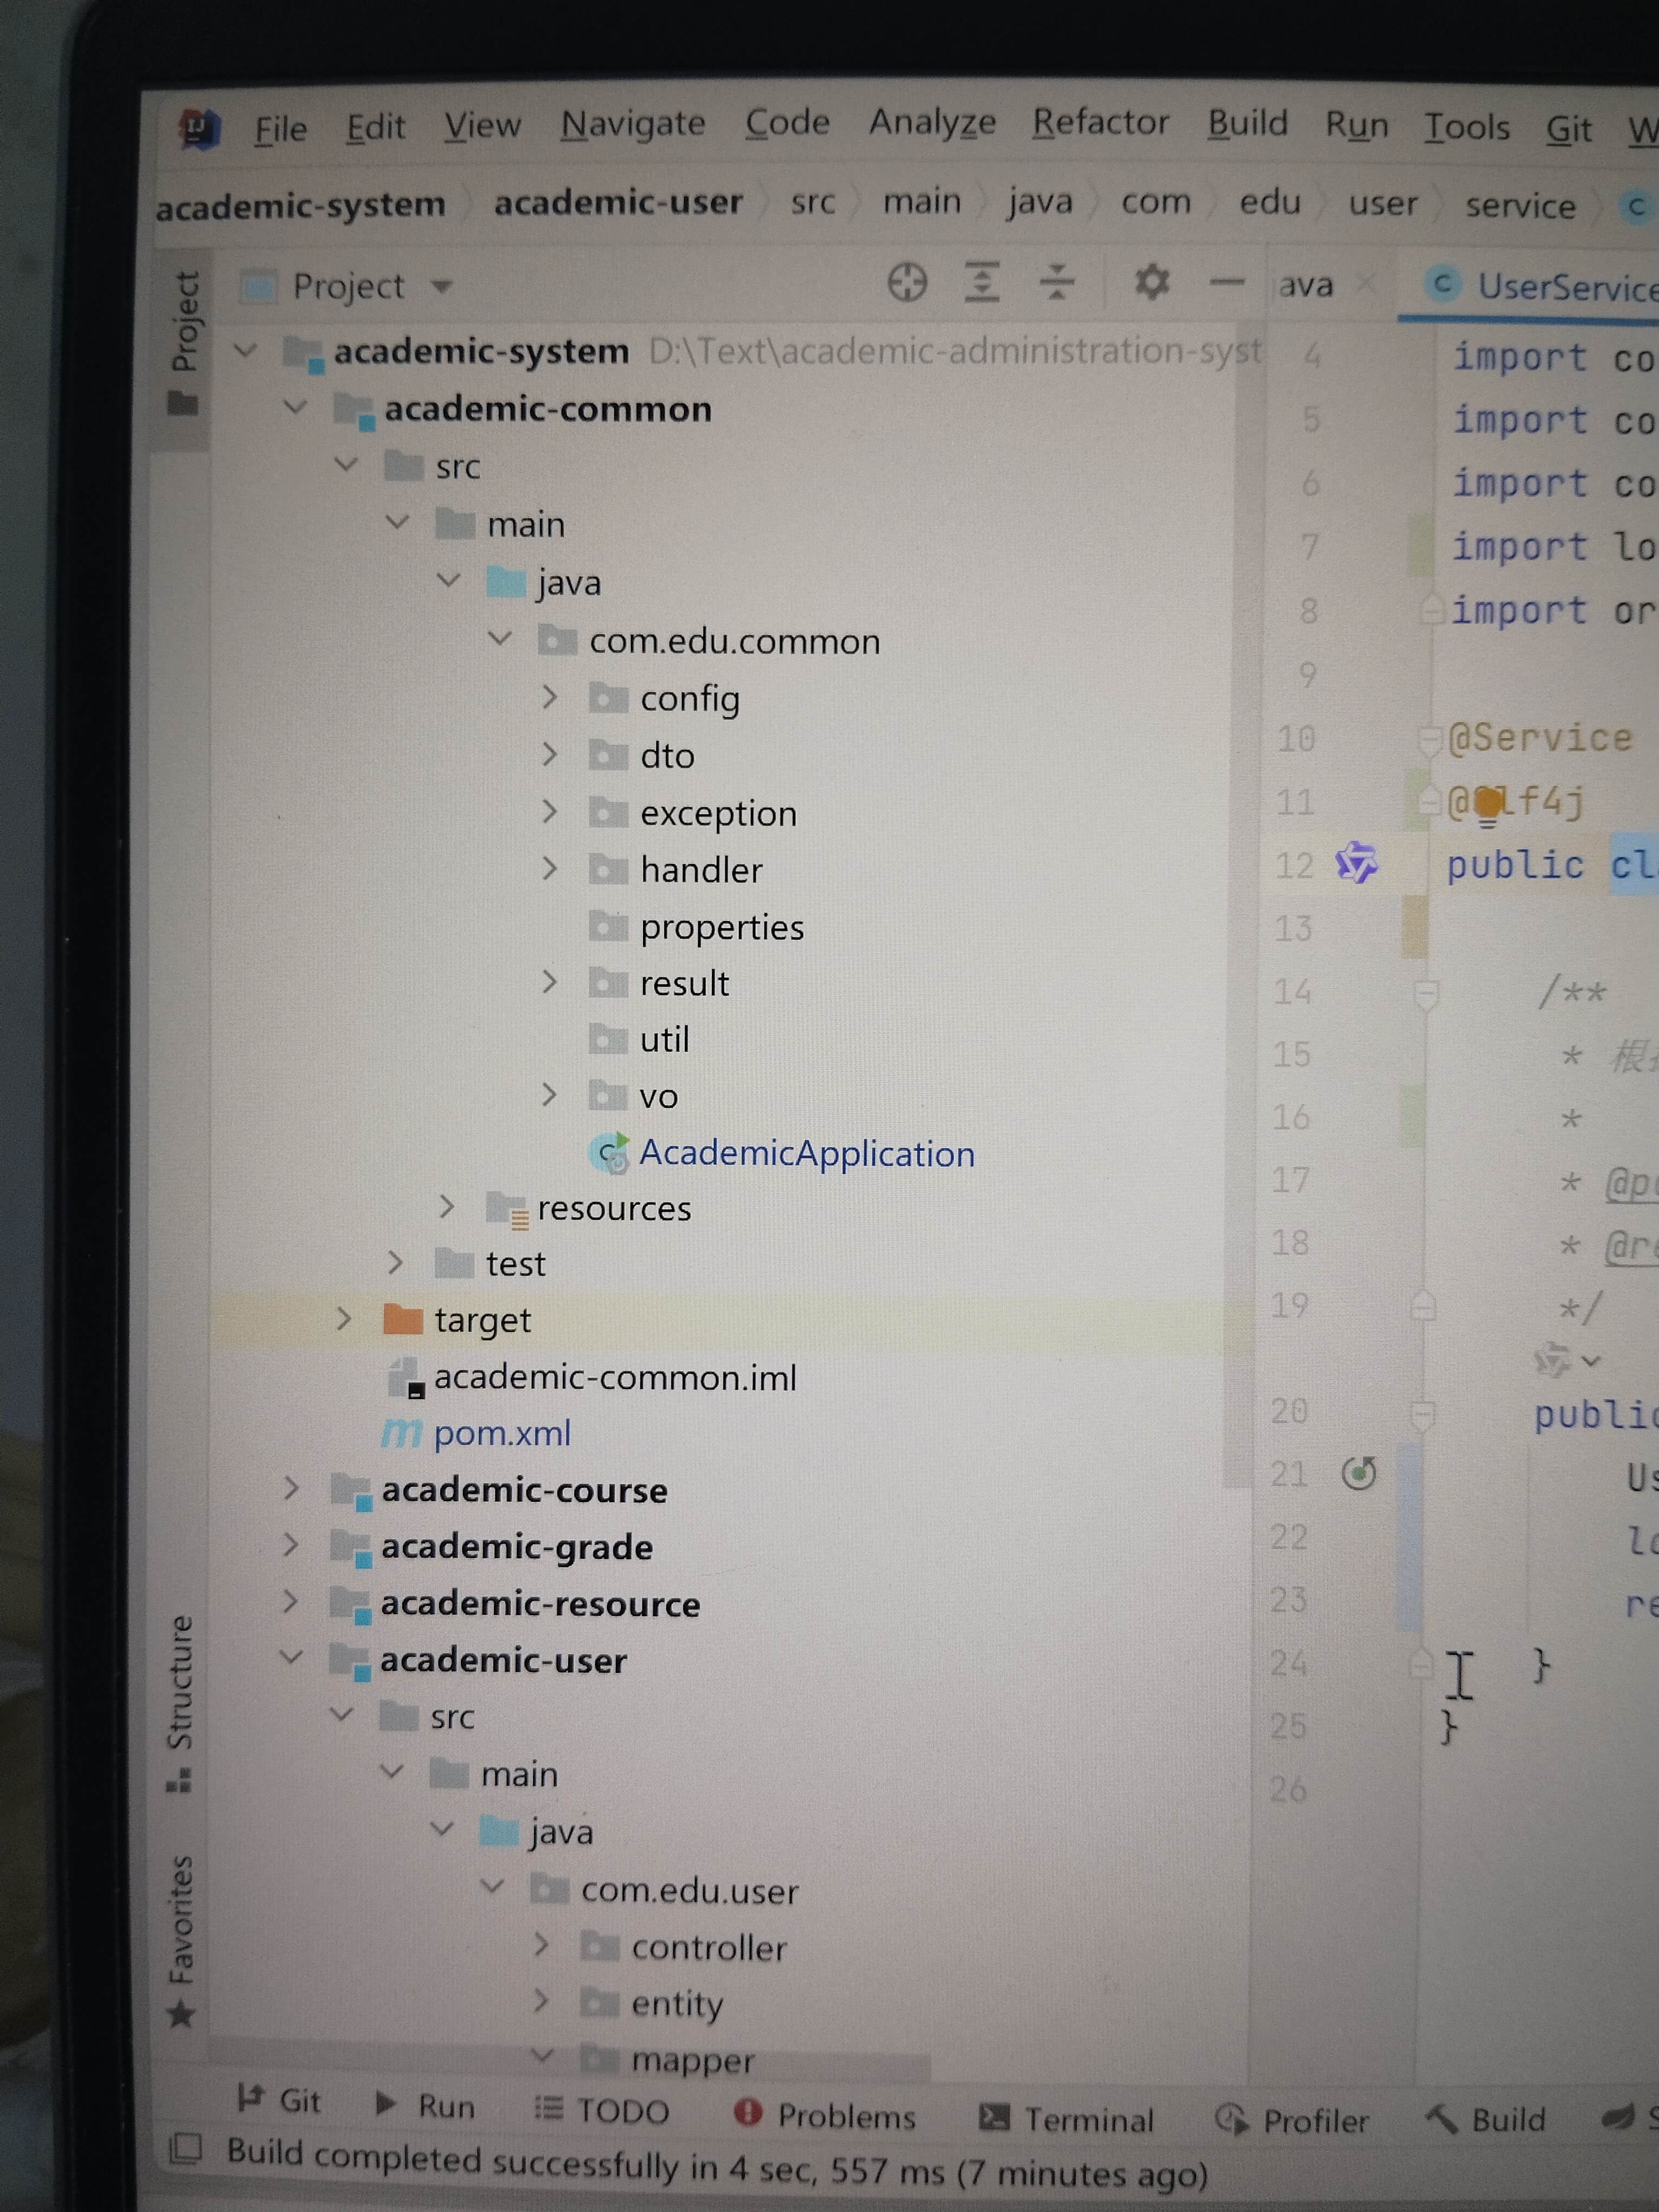Image resolution: width=1659 pixels, height=2212 pixels.
Task: Expand the academic-course module
Action: 291,1489
